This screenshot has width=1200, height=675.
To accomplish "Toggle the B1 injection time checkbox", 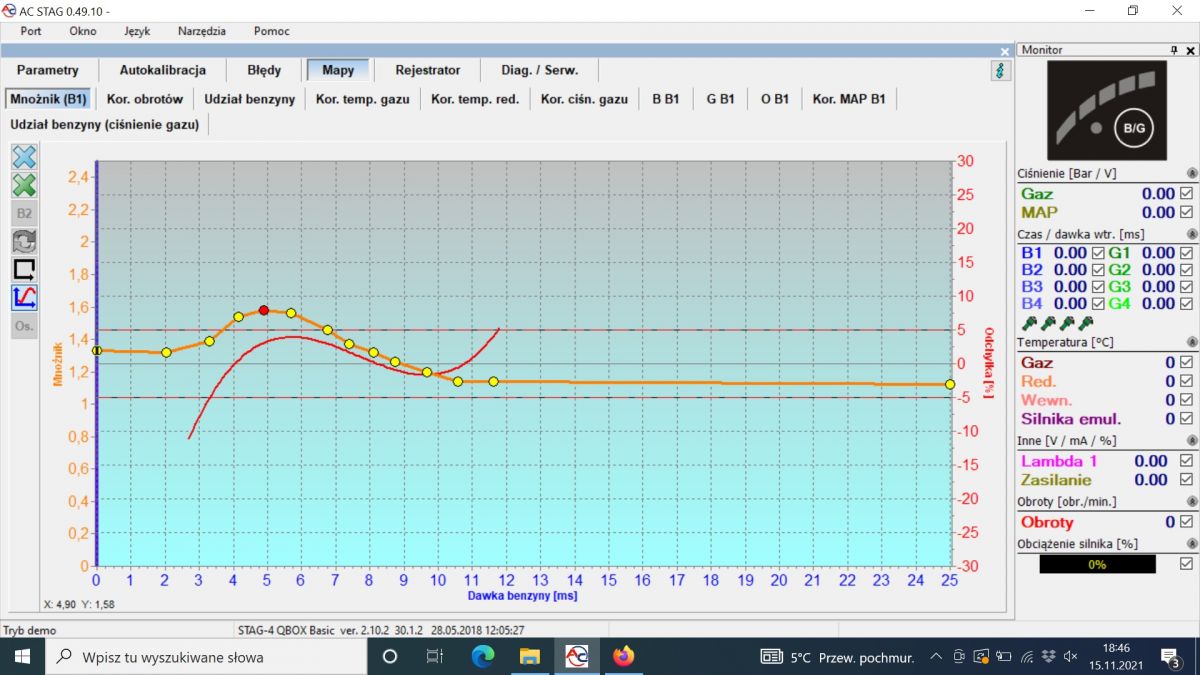I will click(x=1098, y=253).
